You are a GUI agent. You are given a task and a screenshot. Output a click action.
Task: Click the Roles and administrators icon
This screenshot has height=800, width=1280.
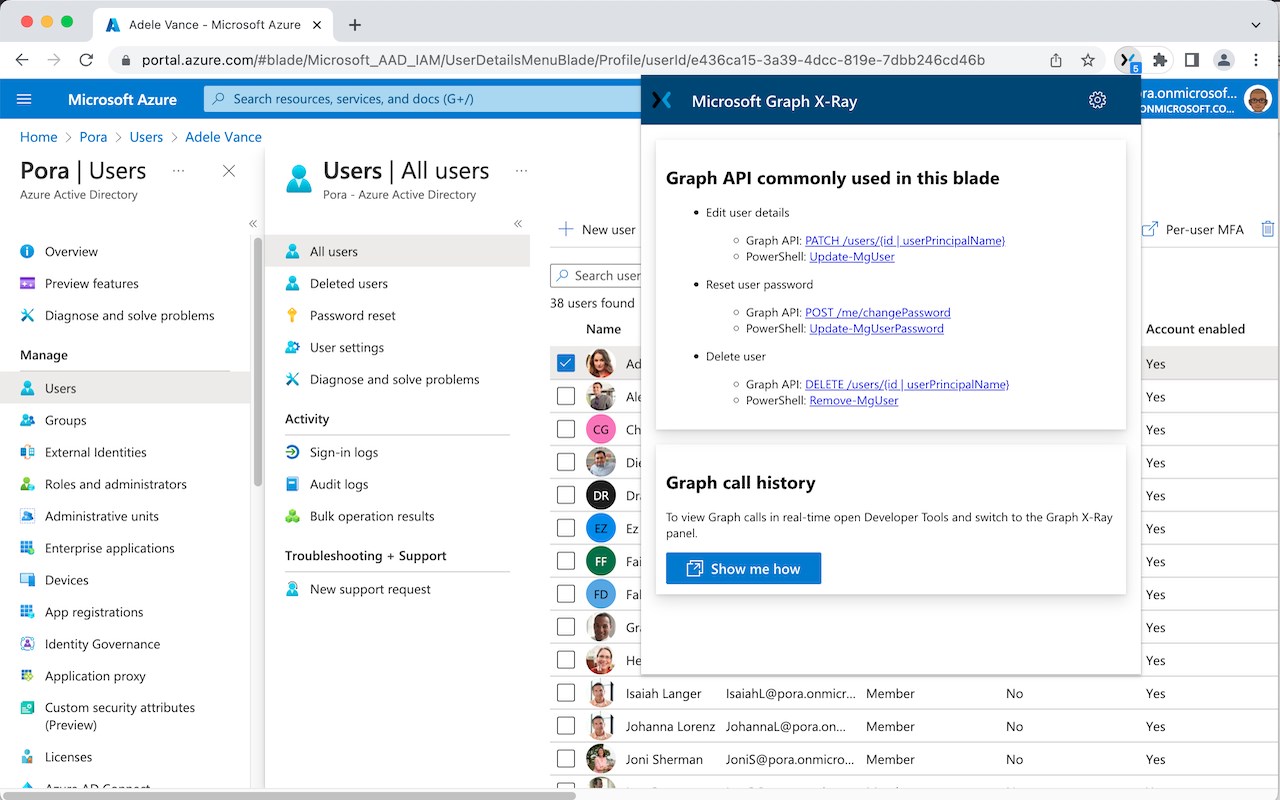[x=27, y=484]
